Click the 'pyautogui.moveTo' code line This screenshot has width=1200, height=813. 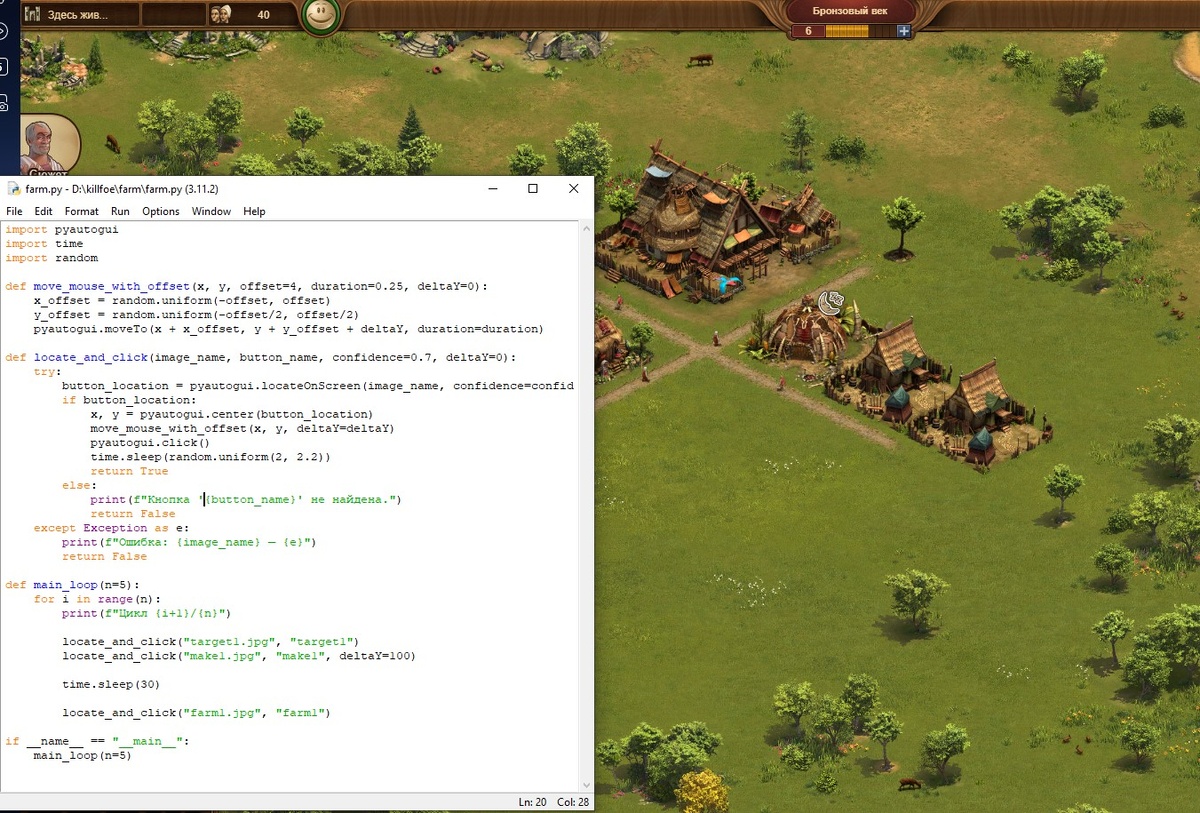[x=288, y=328]
